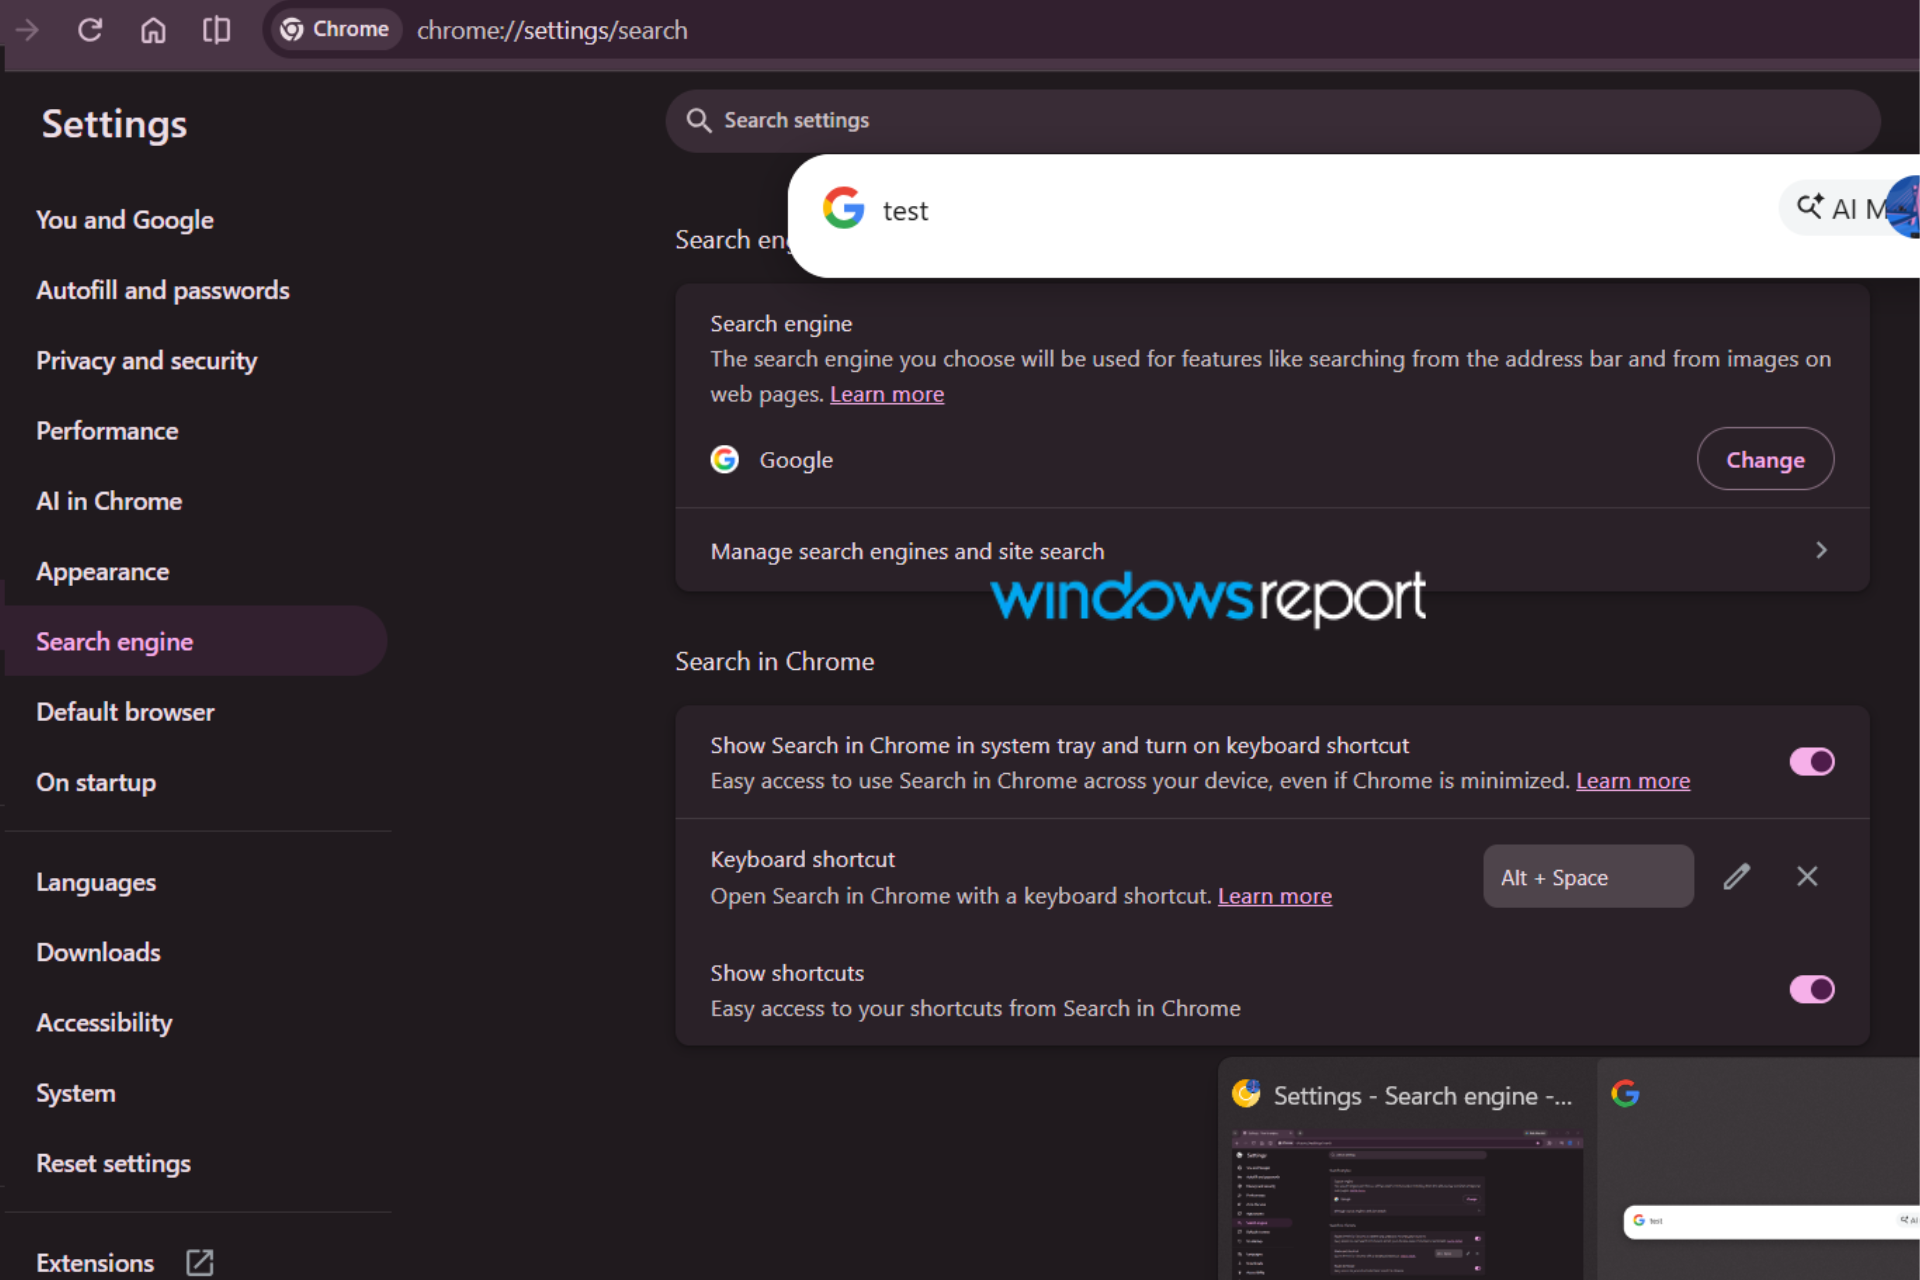The image size is (1920, 1280).
Task: Open Autofill and passwords settings
Action: pos(163,291)
